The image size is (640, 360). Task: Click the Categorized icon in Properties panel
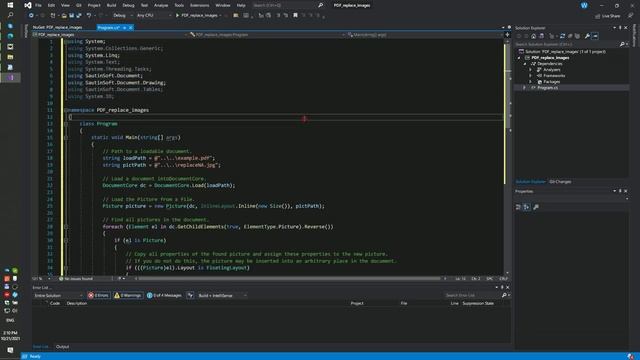(x=518, y=207)
